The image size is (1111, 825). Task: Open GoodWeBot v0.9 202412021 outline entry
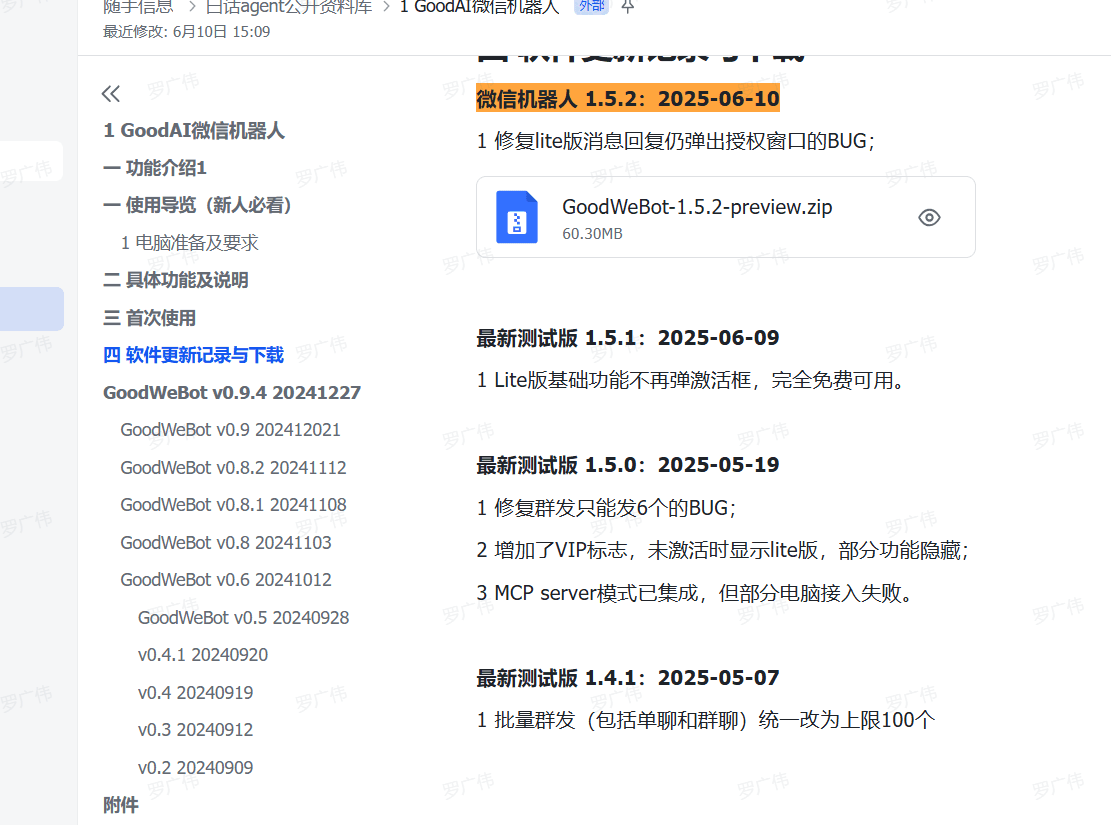tap(230, 430)
